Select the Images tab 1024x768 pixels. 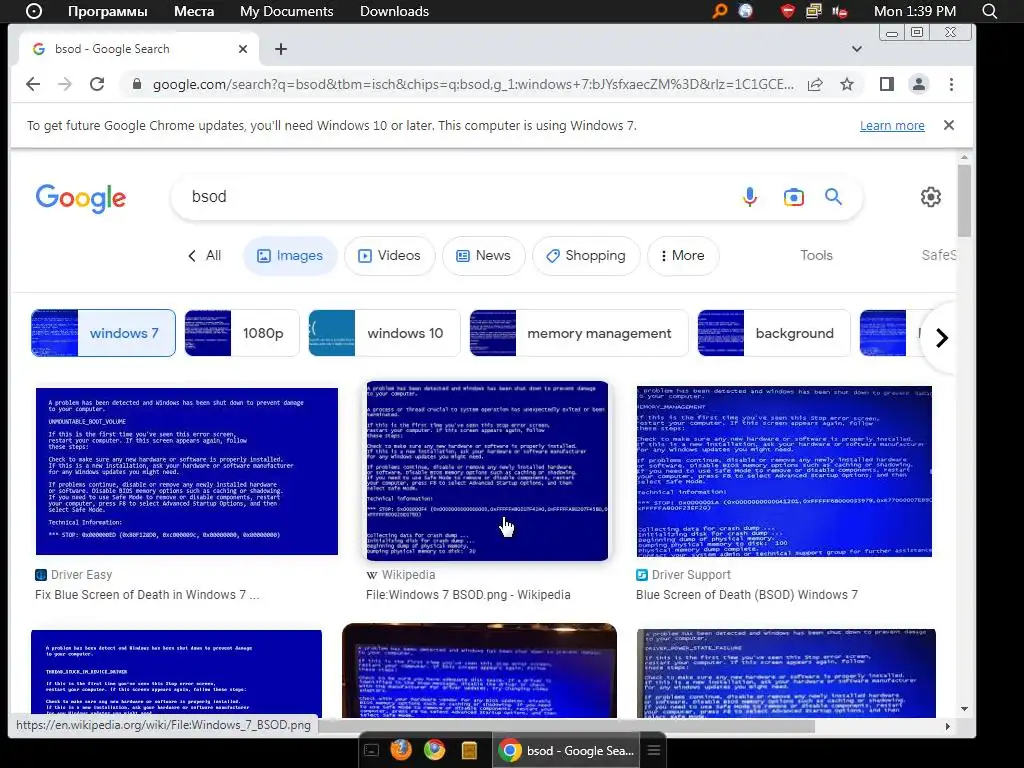pyautogui.click(x=290, y=255)
